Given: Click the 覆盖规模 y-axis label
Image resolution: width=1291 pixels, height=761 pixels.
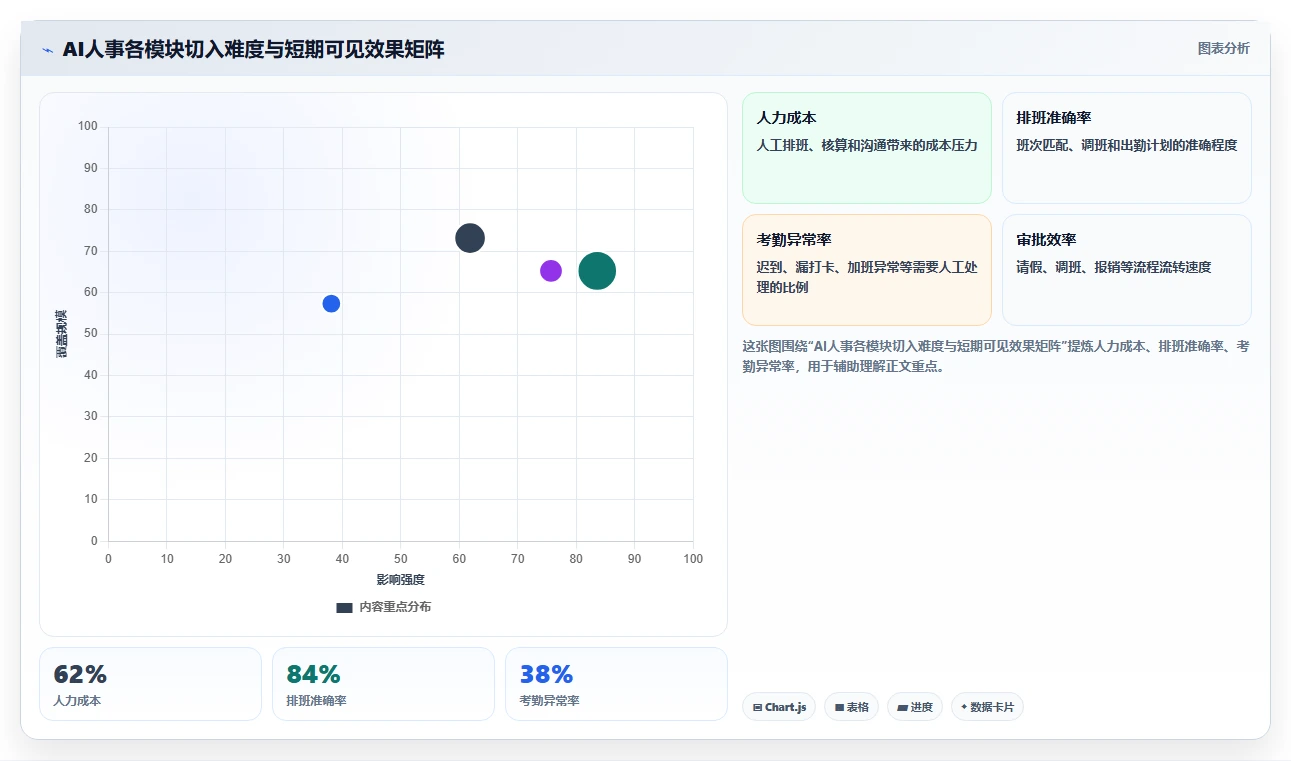Looking at the screenshot, I should (x=62, y=334).
